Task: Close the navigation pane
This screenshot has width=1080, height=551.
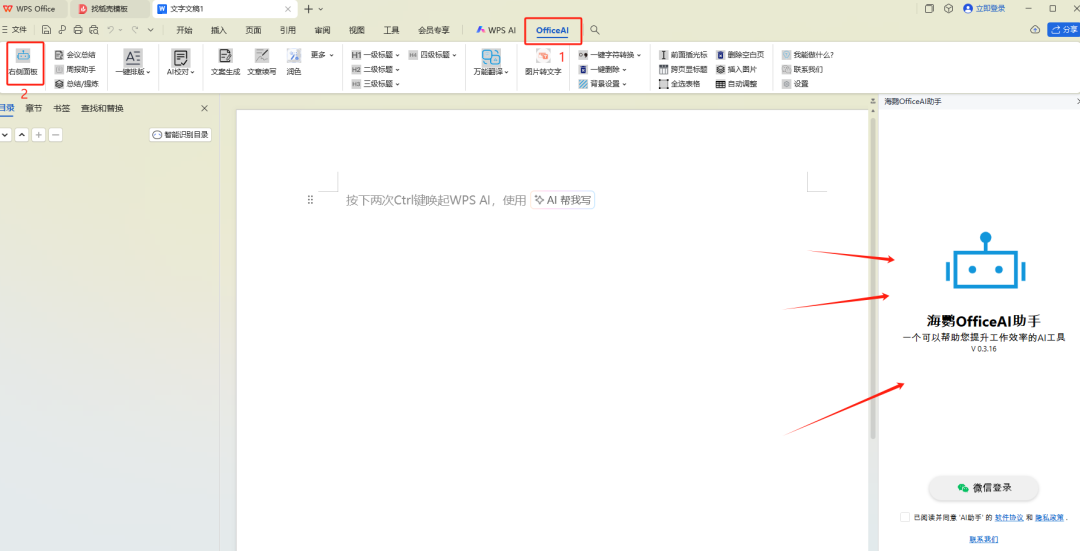Action: [x=205, y=108]
